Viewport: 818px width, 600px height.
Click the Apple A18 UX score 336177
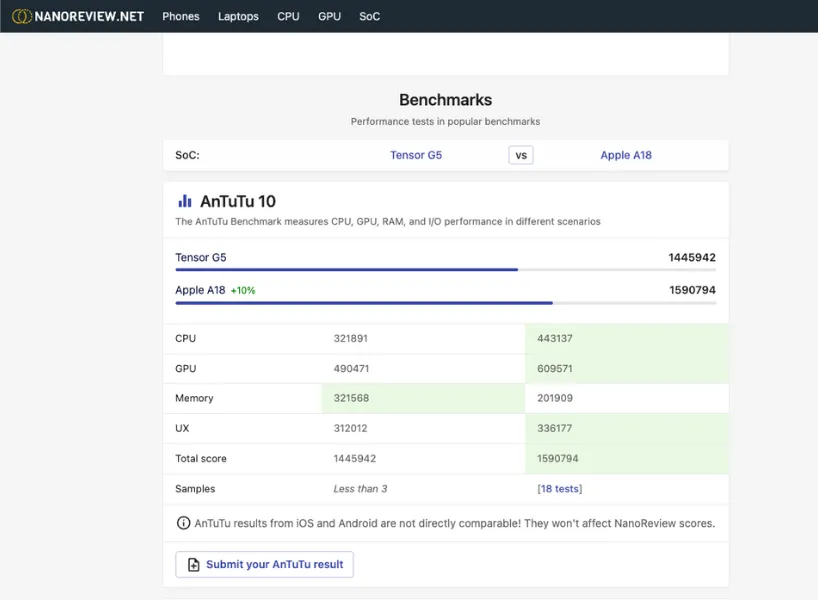[555, 428]
